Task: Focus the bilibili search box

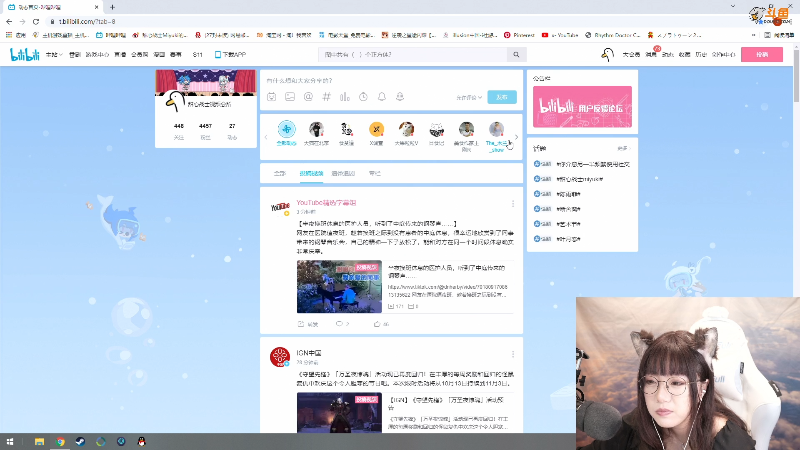Action: tap(413, 55)
